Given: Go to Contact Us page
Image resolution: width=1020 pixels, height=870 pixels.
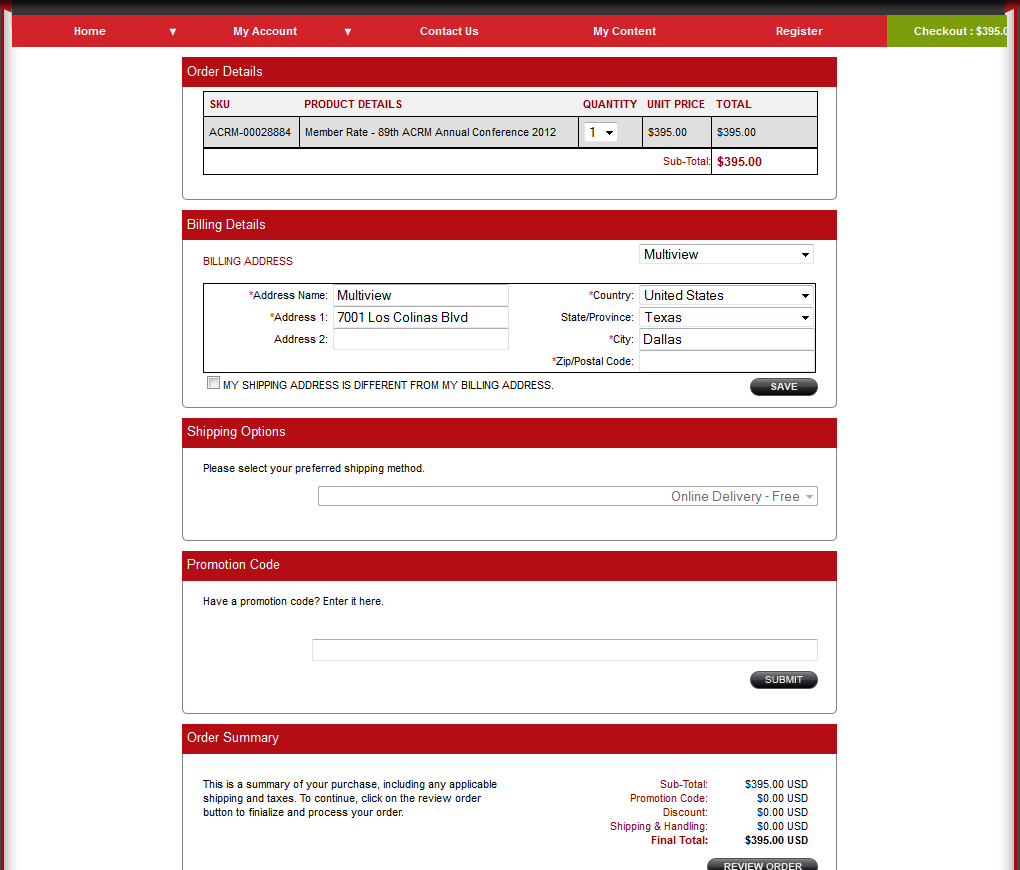Looking at the screenshot, I should (x=449, y=31).
